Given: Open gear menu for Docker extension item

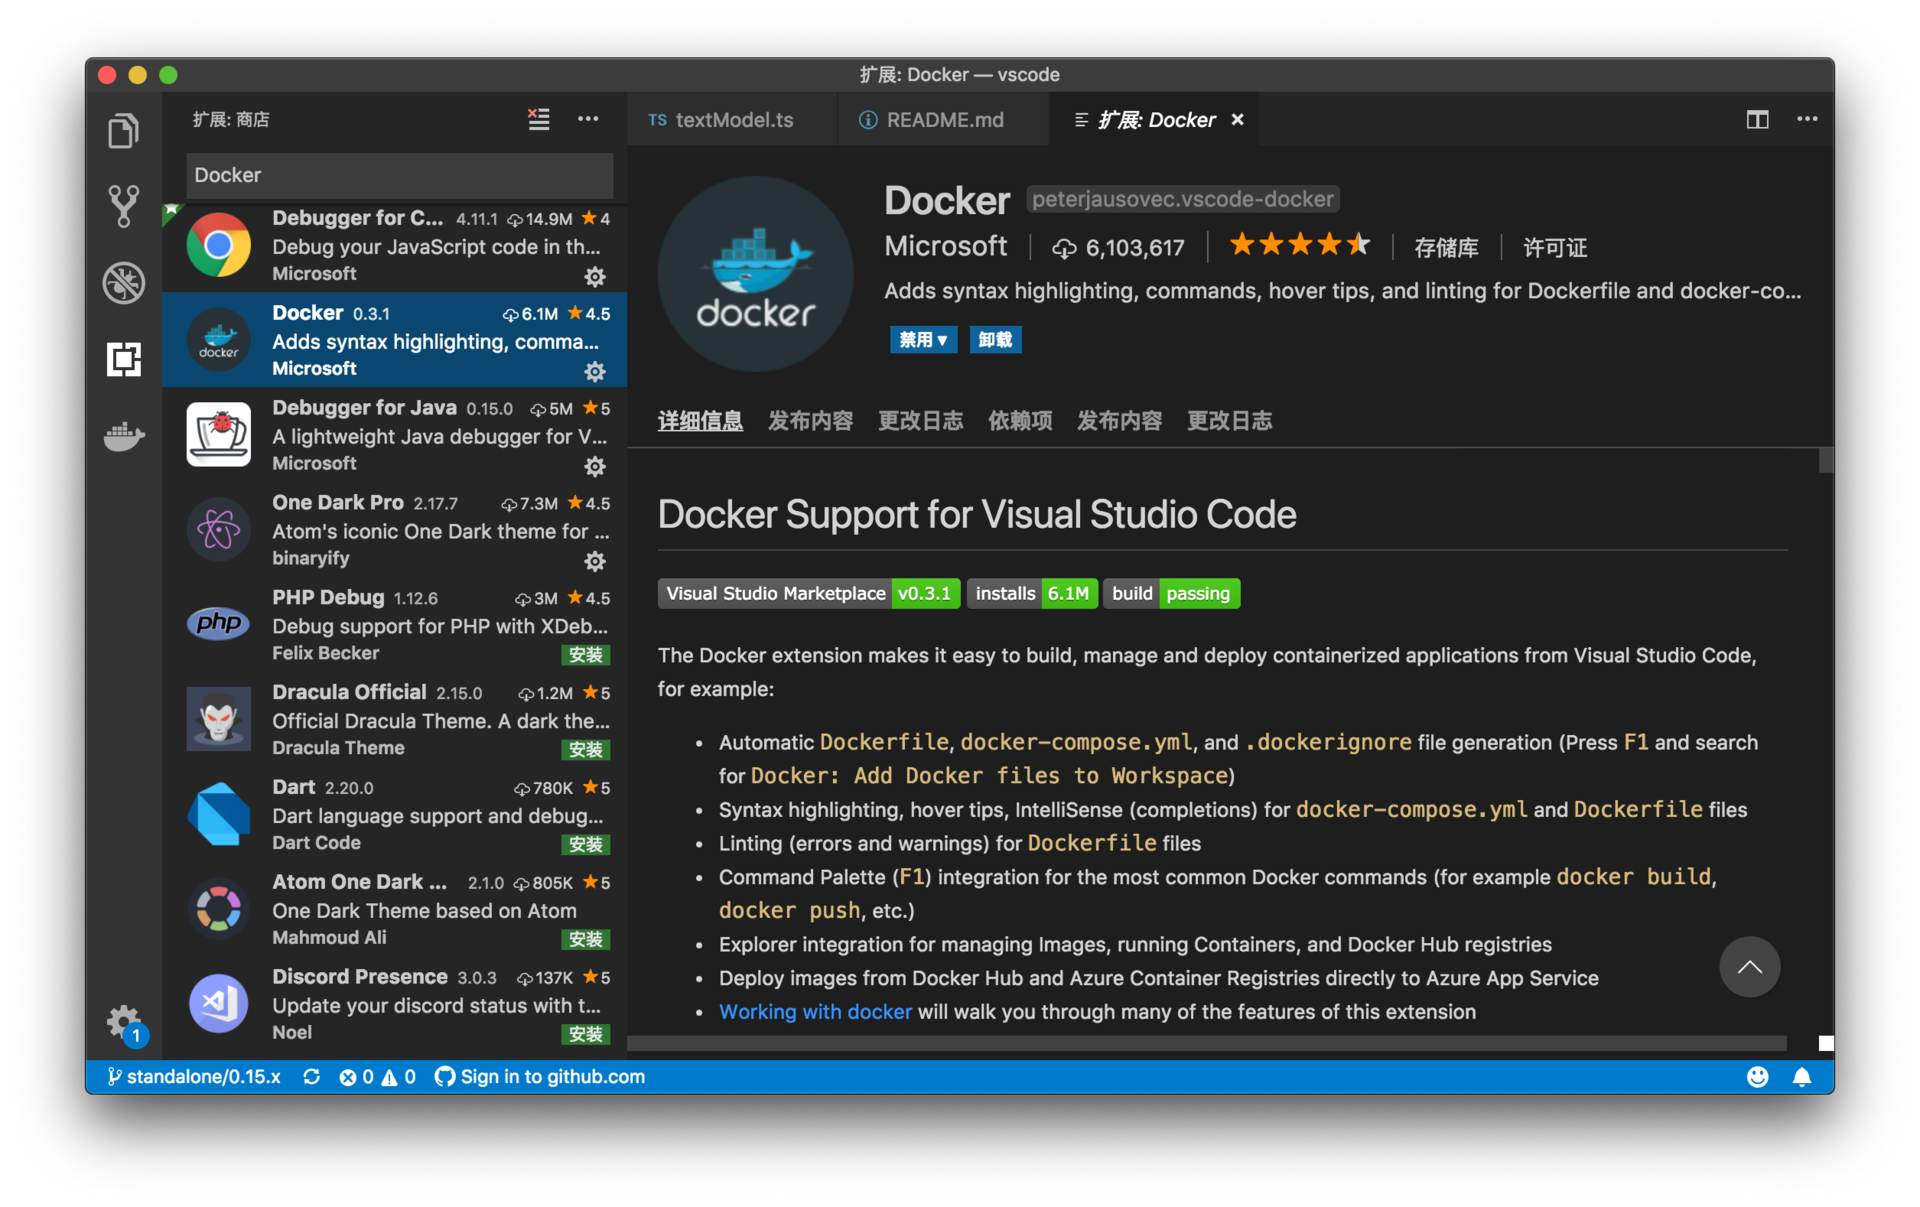Looking at the screenshot, I should [595, 372].
